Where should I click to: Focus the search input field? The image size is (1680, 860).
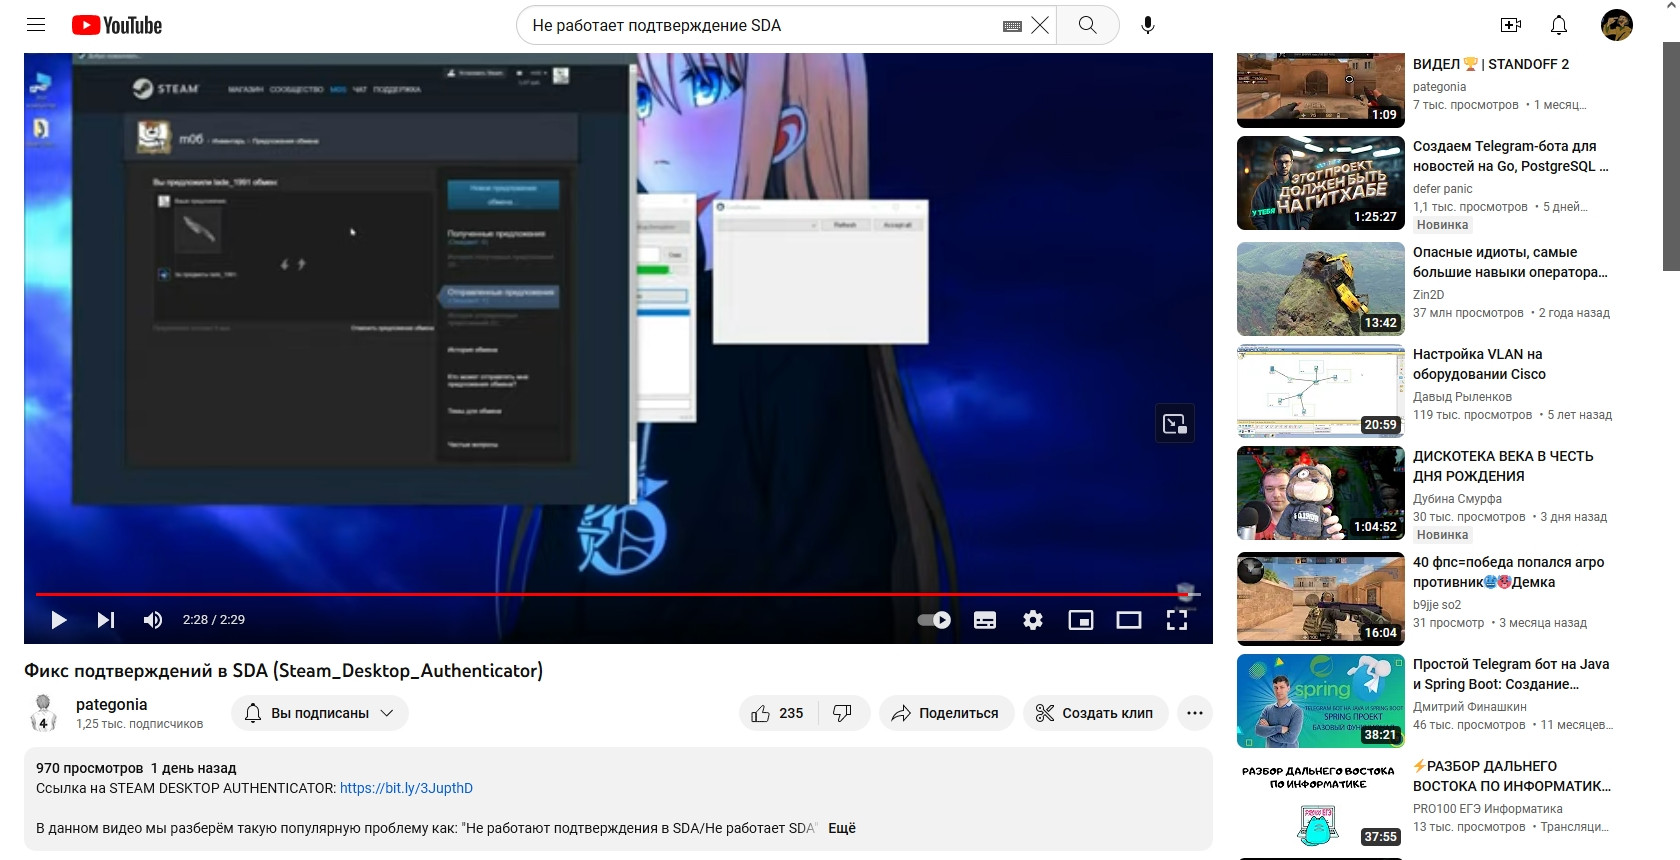pos(760,25)
